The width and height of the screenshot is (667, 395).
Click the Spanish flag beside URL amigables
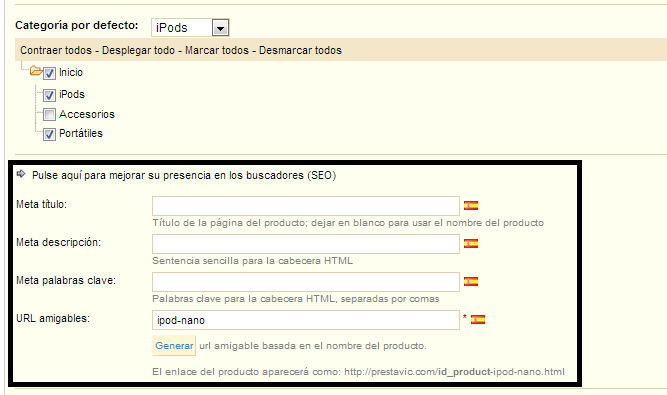(478, 319)
